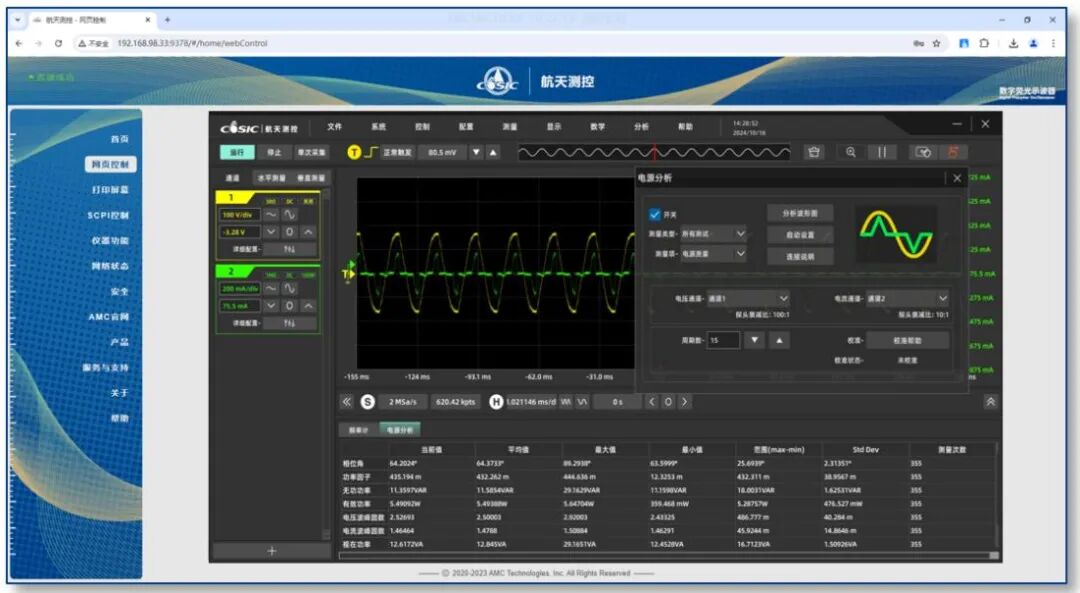The height and width of the screenshot is (593, 1080).
Task: Click the results table horizontal scrollbar
Action: click(668, 555)
